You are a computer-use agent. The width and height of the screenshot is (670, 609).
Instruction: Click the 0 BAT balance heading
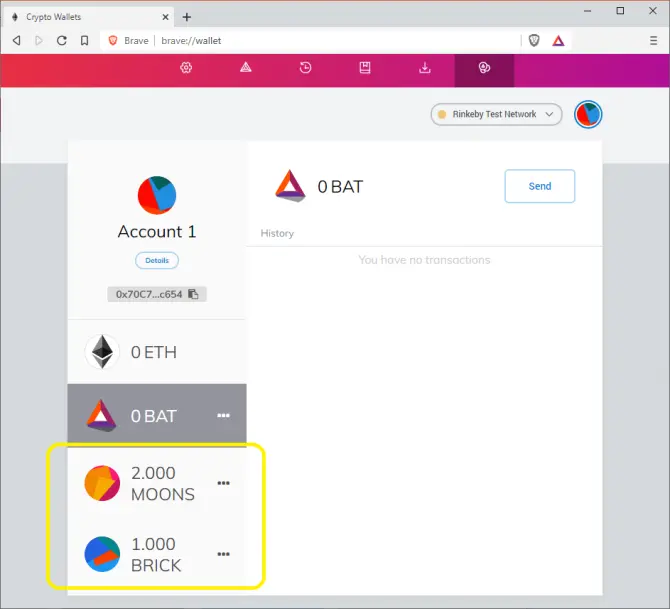(340, 187)
